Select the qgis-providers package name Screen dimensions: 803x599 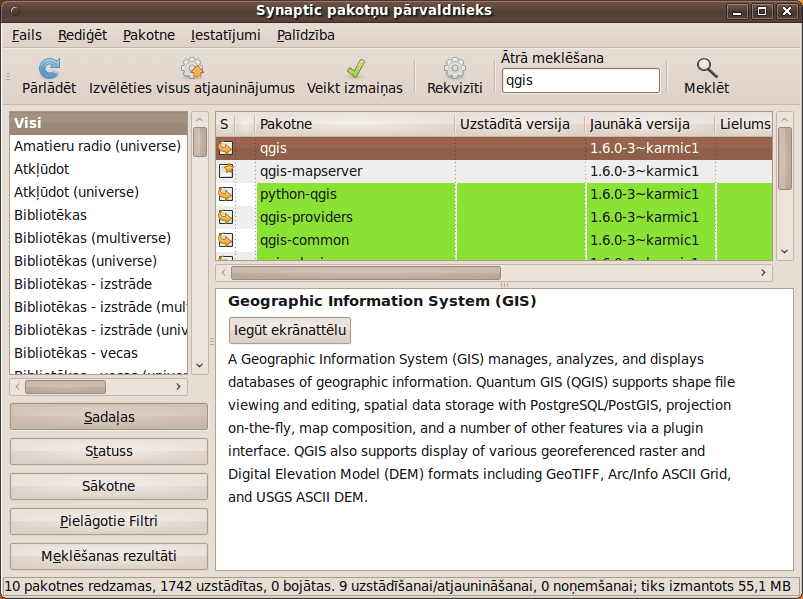(x=306, y=217)
